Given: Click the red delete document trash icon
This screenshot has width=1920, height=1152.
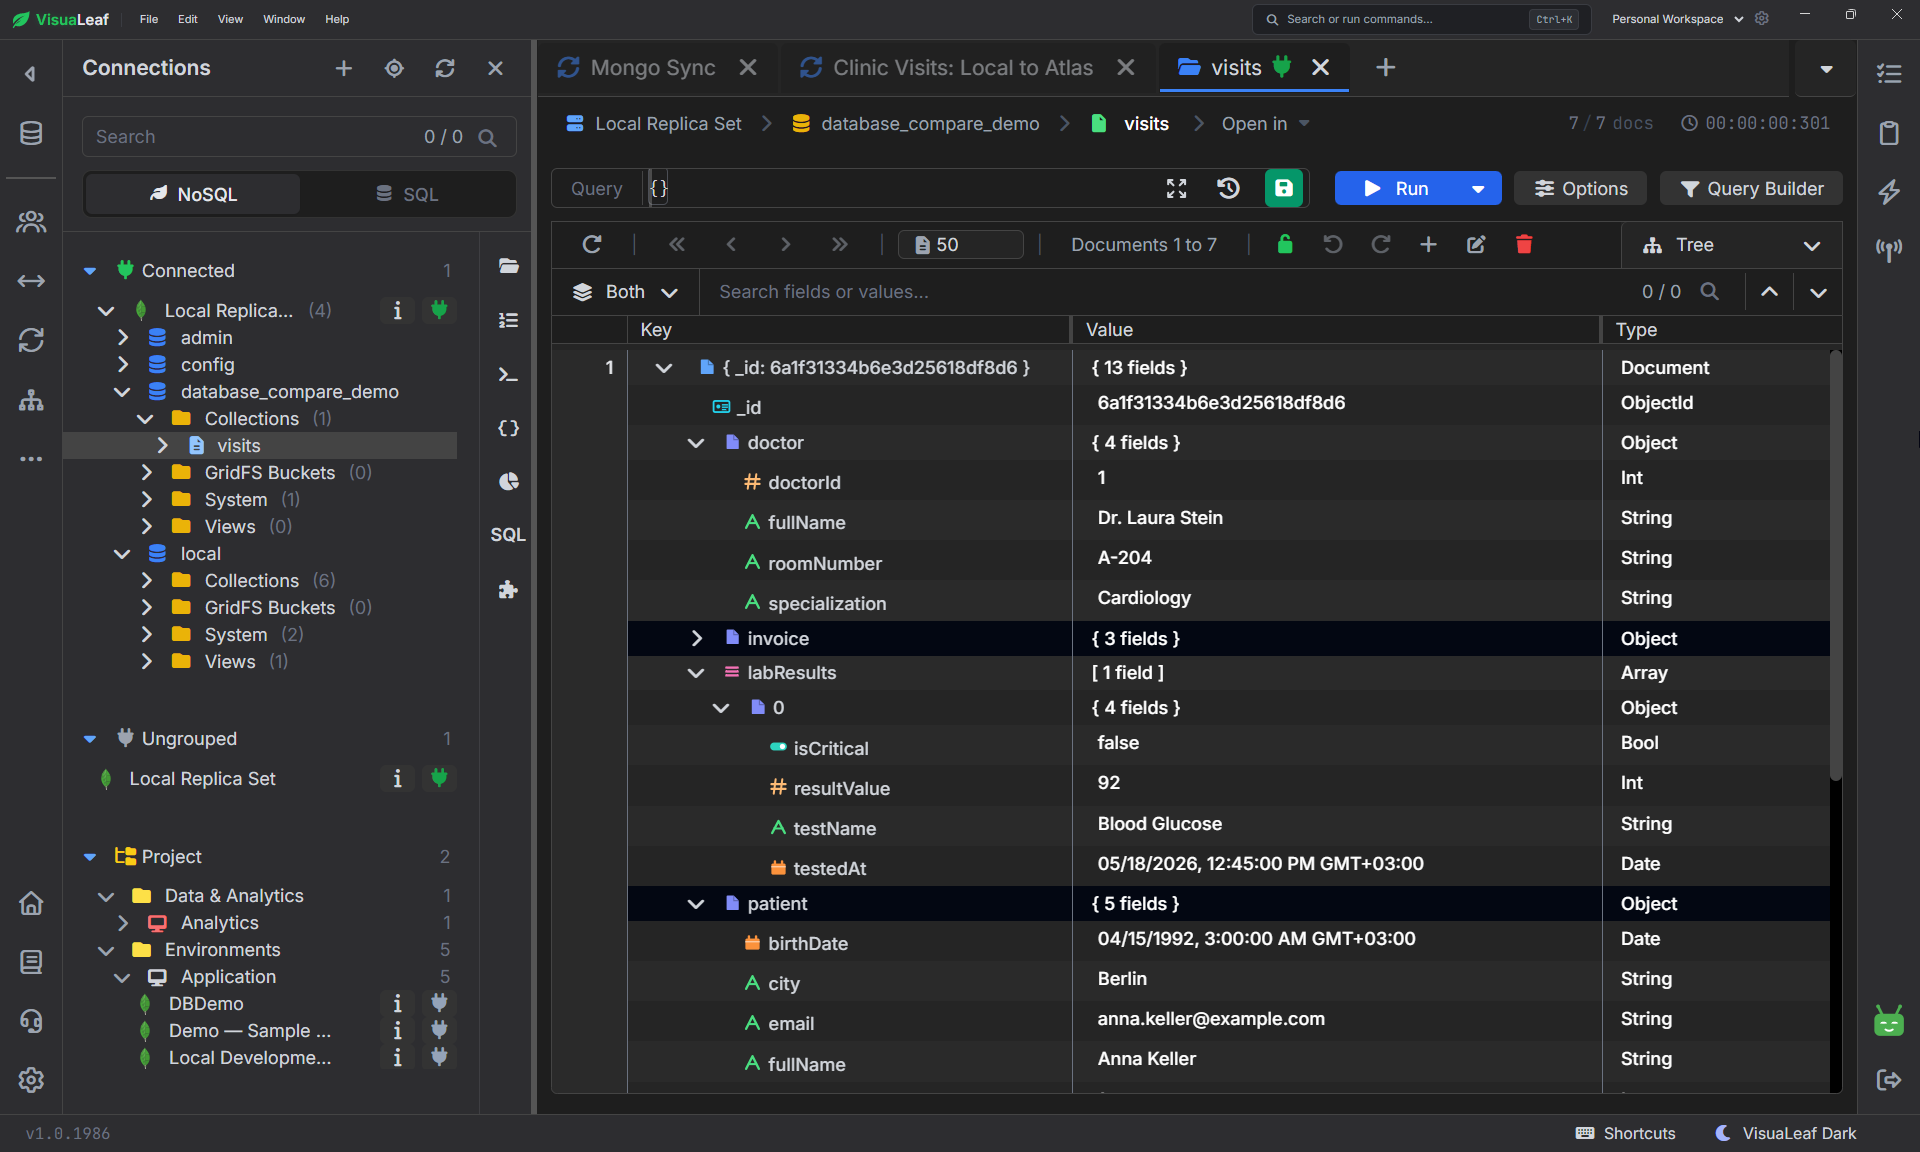Looking at the screenshot, I should tap(1524, 245).
